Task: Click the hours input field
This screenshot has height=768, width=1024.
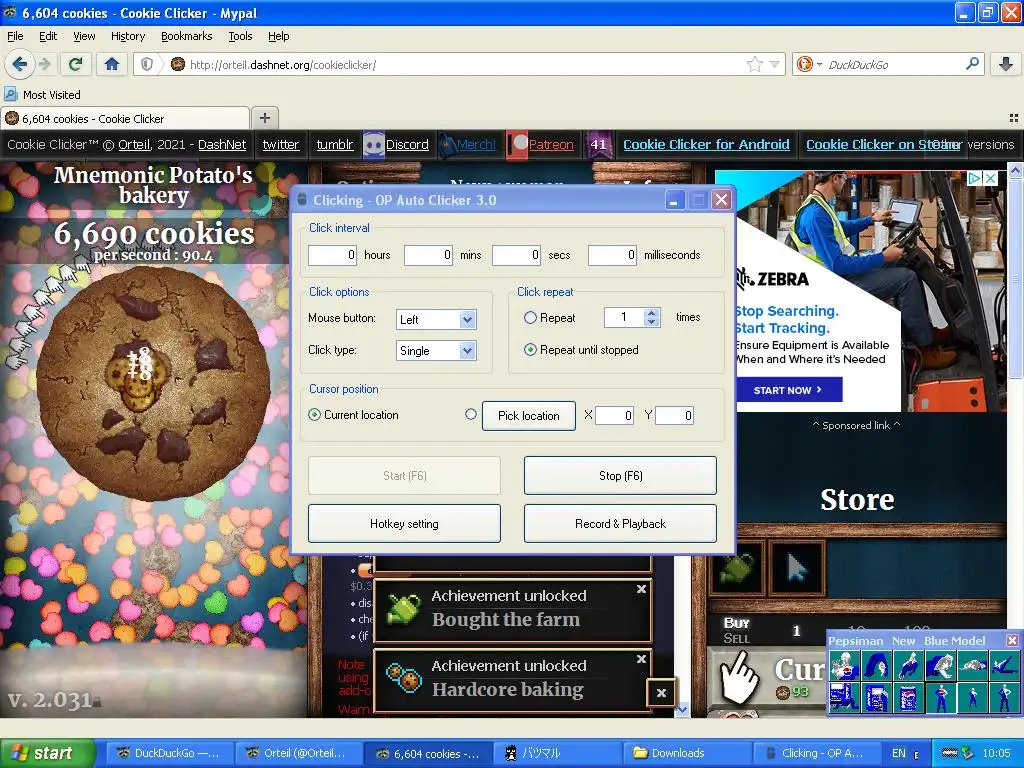Action: tap(332, 255)
